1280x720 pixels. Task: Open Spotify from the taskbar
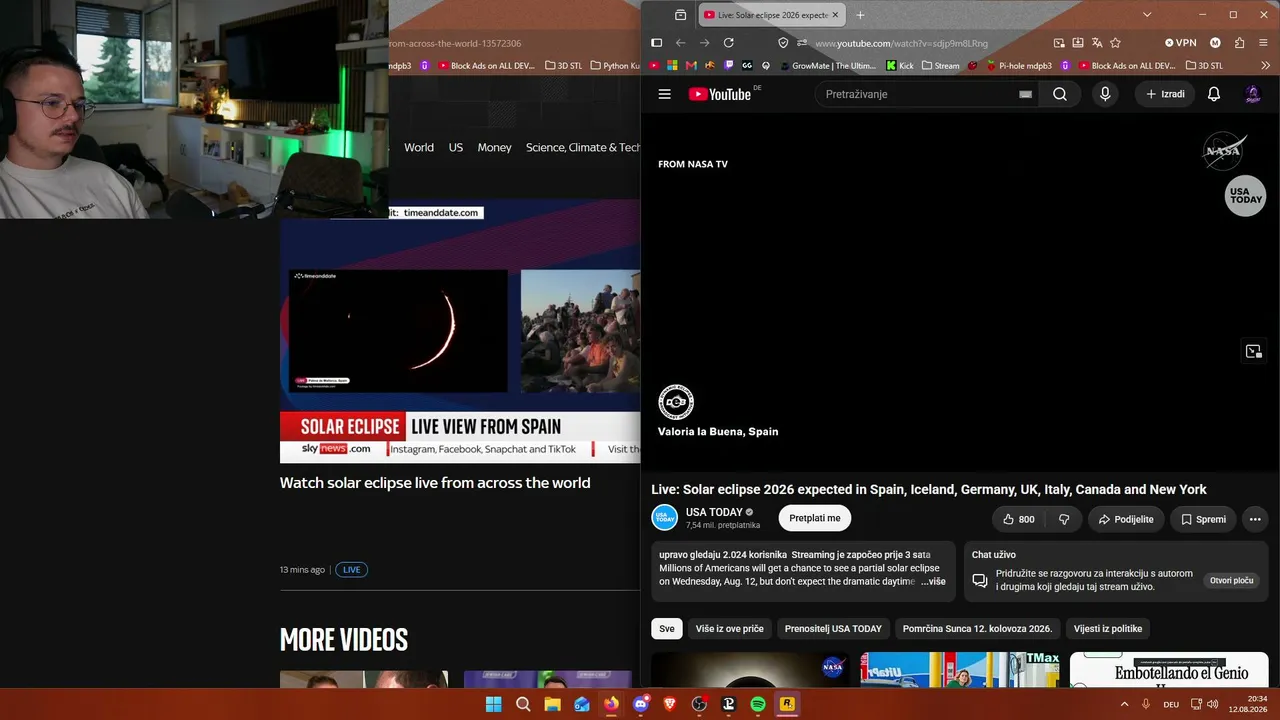[x=758, y=704]
